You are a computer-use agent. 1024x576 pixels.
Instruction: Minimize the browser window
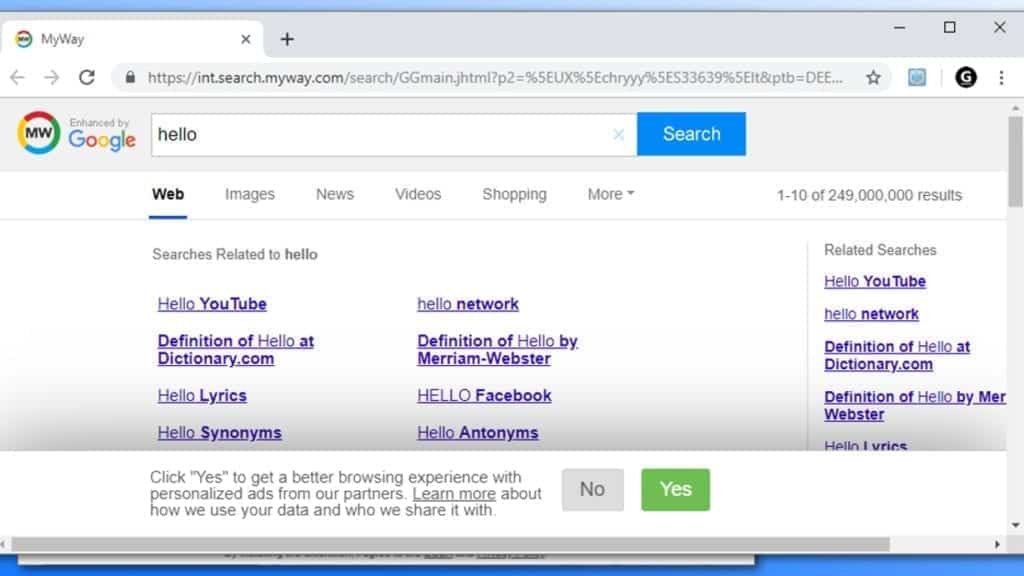pyautogui.click(x=899, y=27)
